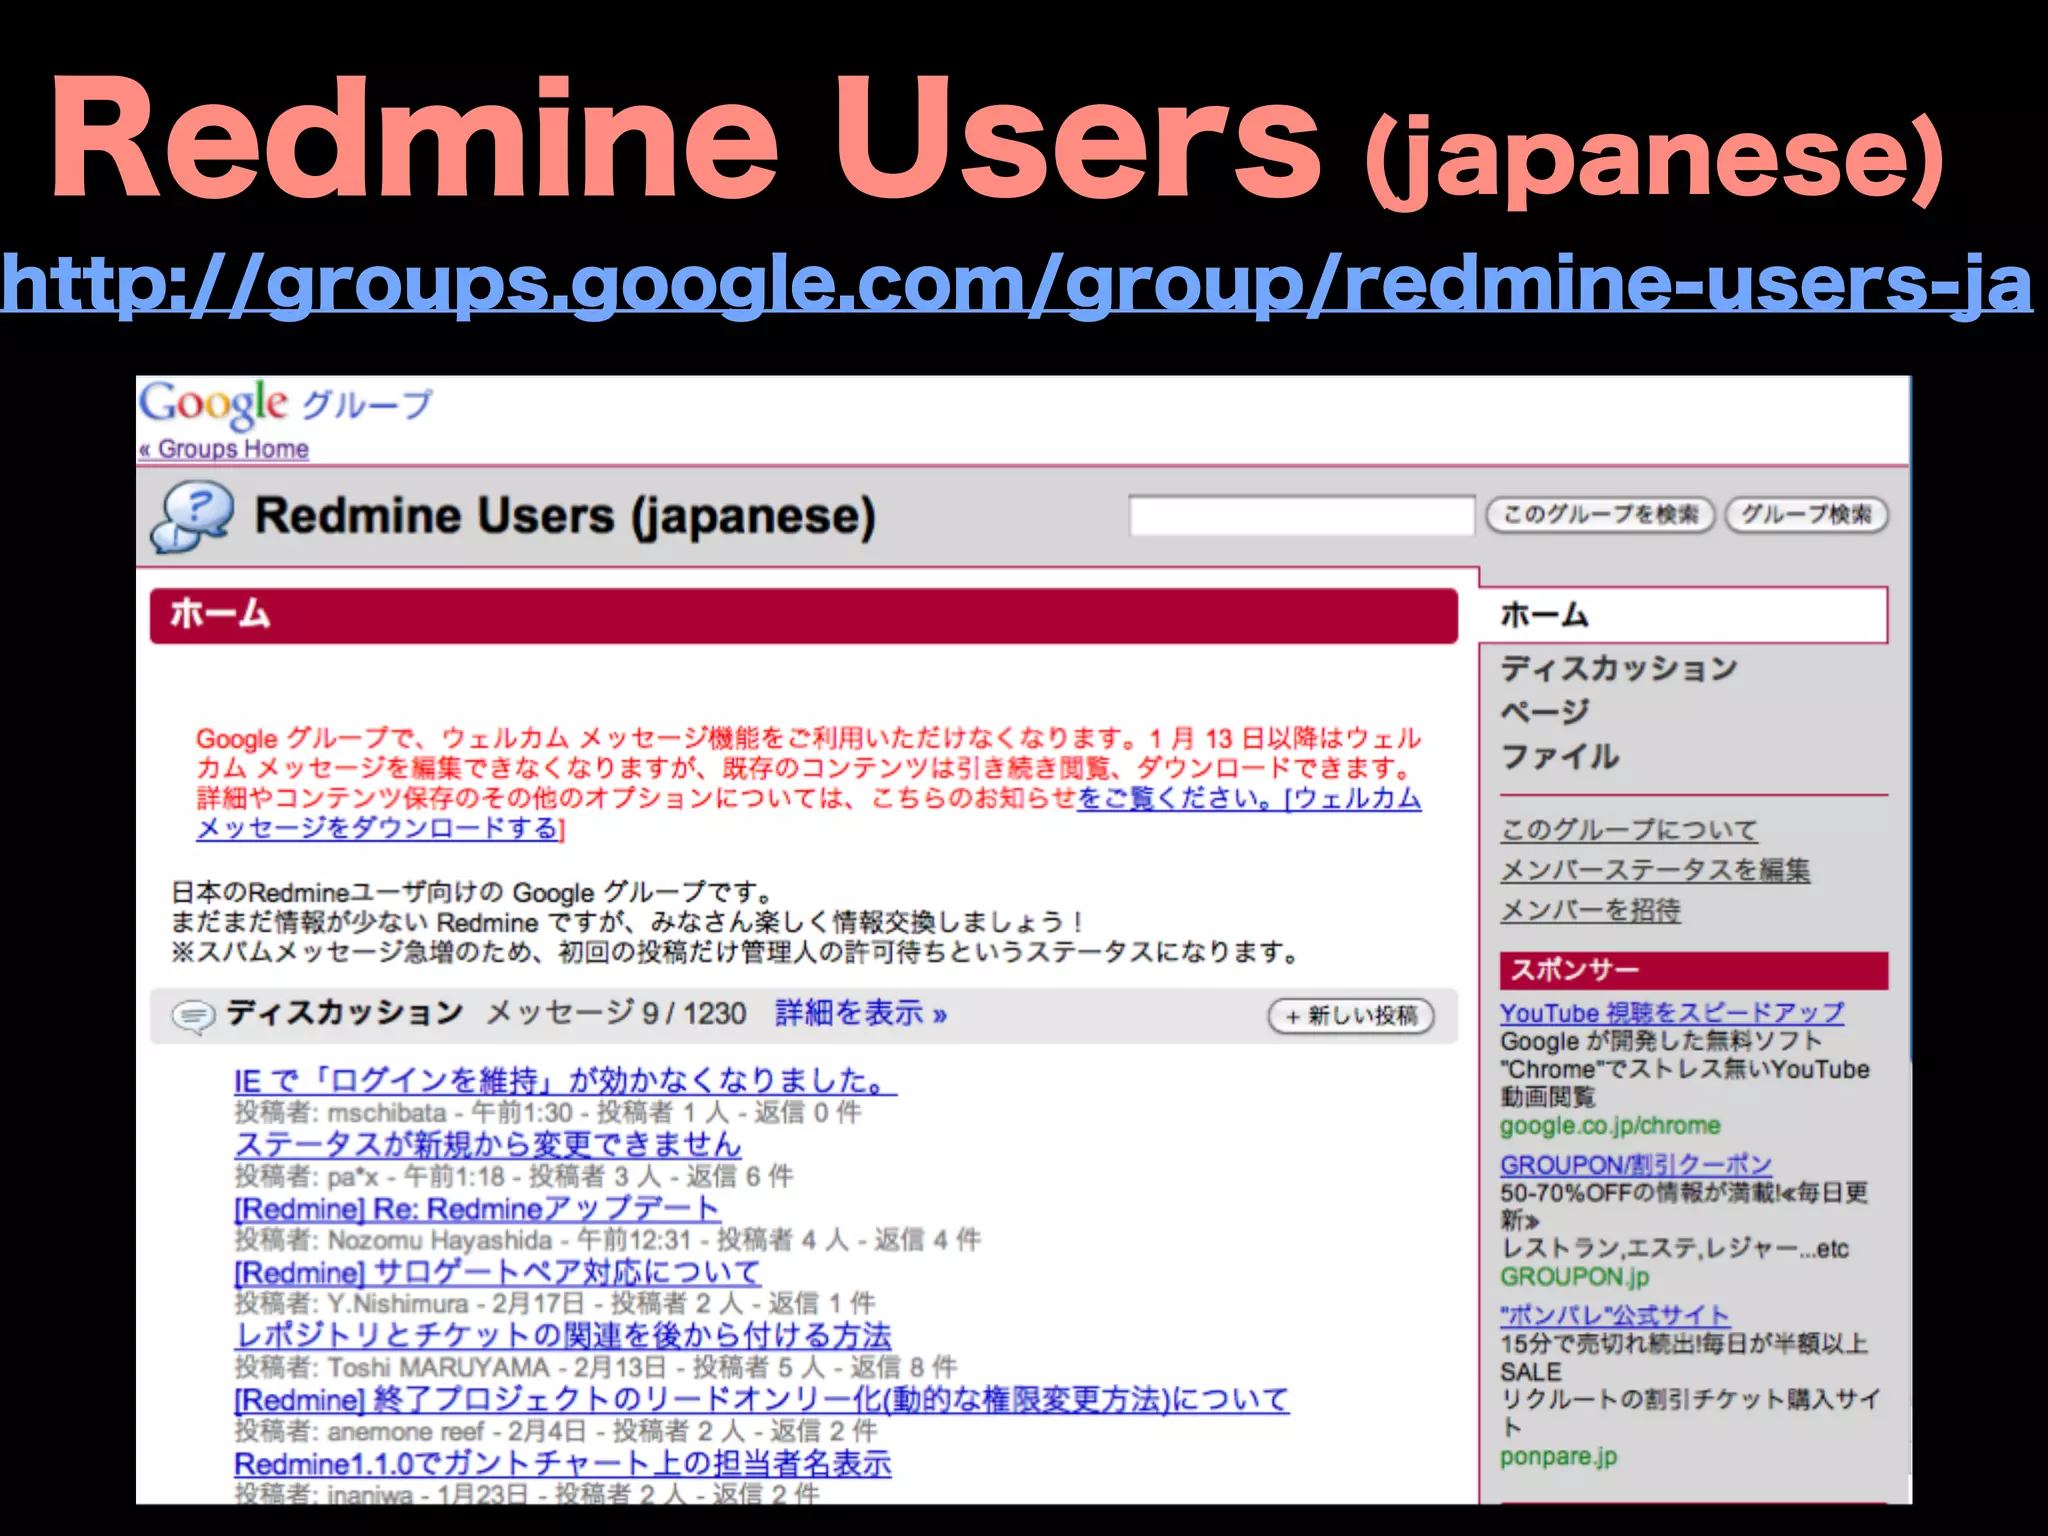
Task: Click the + 新しい投稿 button
Action: (x=1351, y=1016)
